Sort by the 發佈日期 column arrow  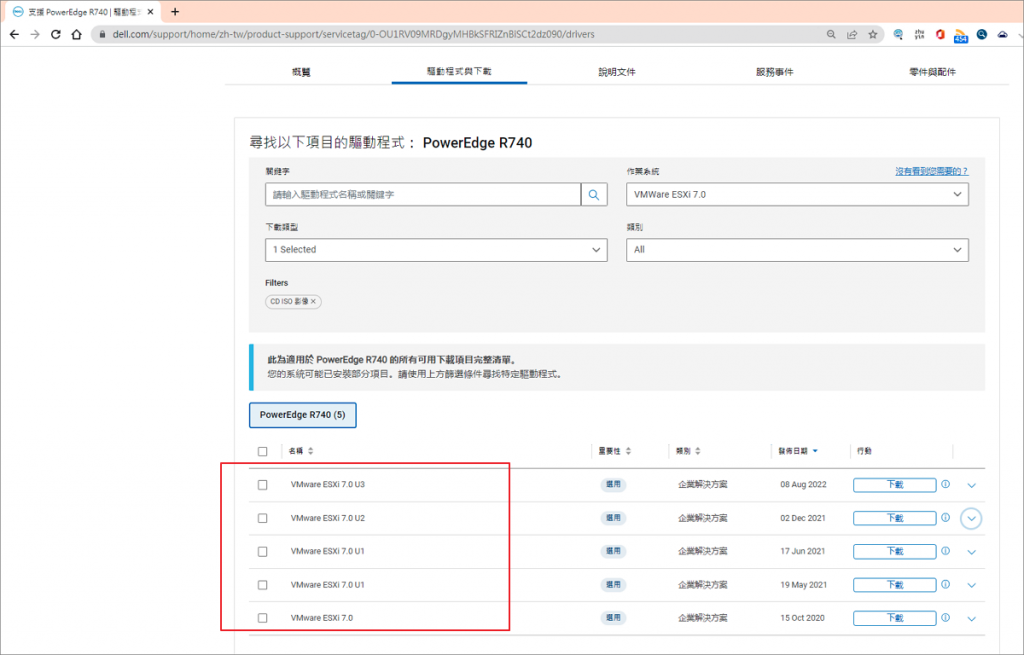click(815, 451)
